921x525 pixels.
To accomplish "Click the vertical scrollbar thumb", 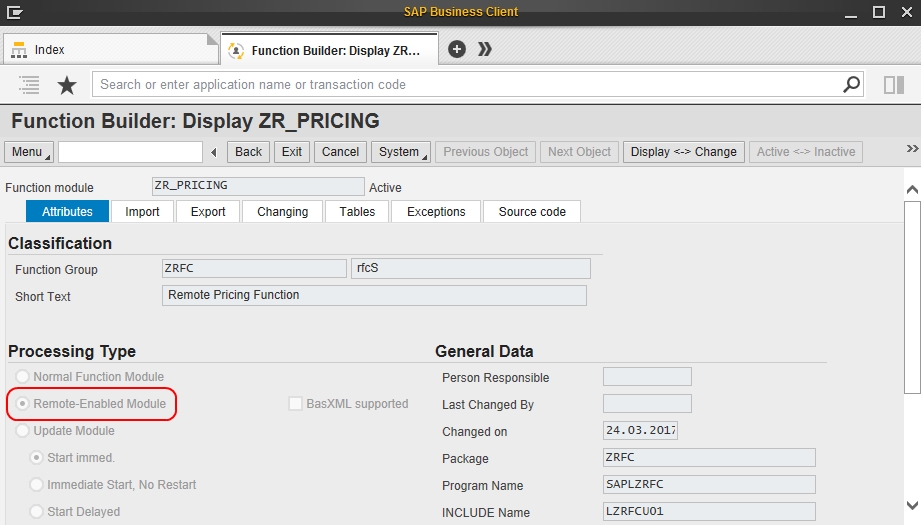I will tap(912, 297).
